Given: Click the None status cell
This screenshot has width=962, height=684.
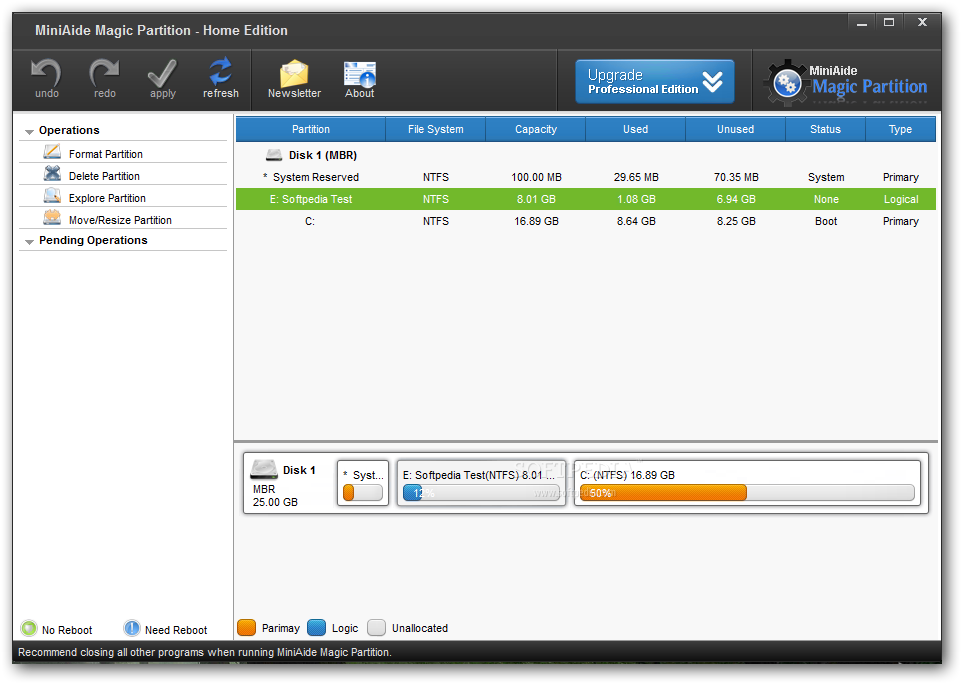Looking at the screenshot, I should pyautogui.click(x=826, y=199).
